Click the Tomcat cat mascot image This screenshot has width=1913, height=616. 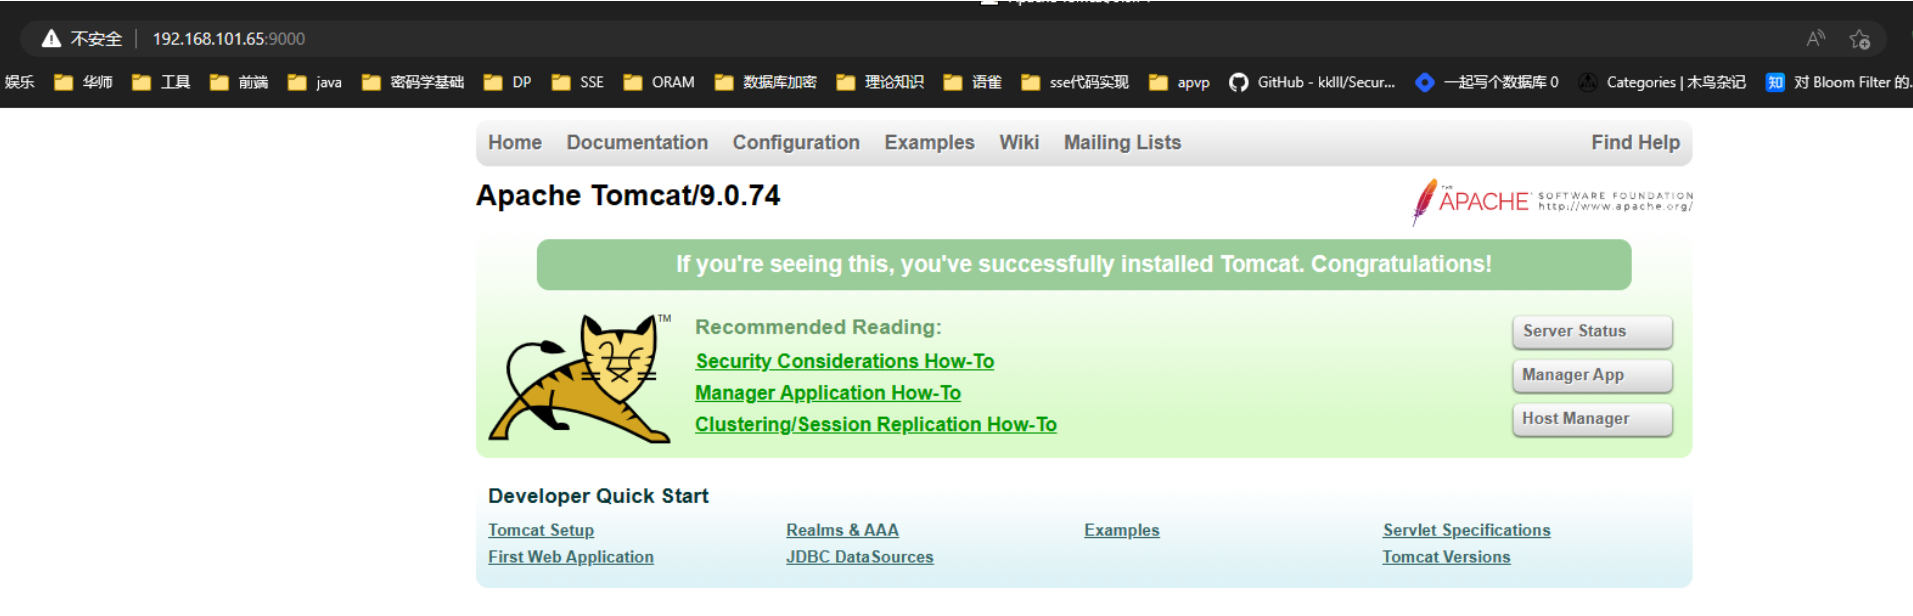579,378
